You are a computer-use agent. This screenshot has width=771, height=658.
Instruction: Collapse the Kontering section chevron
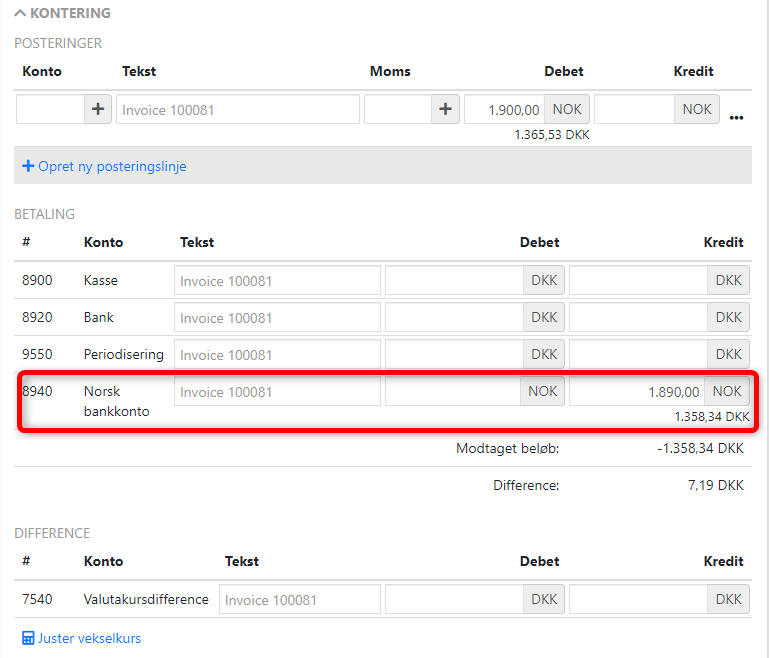[20, 14]
